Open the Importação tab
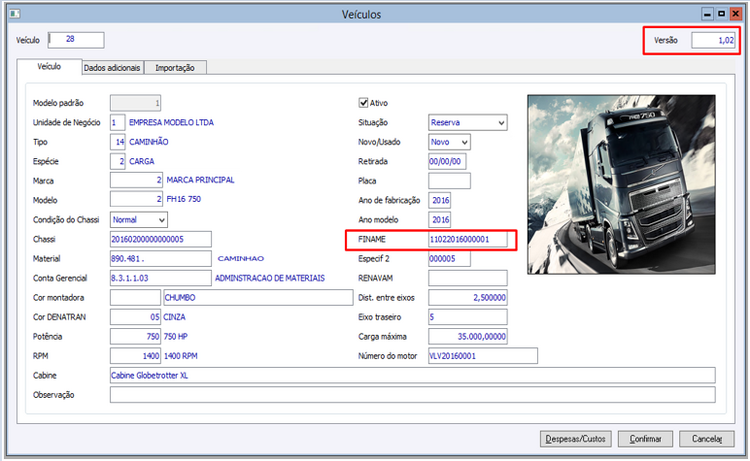The height and width of the screenshot is (461, 750). pyautogui.click(x=175, y=68)
